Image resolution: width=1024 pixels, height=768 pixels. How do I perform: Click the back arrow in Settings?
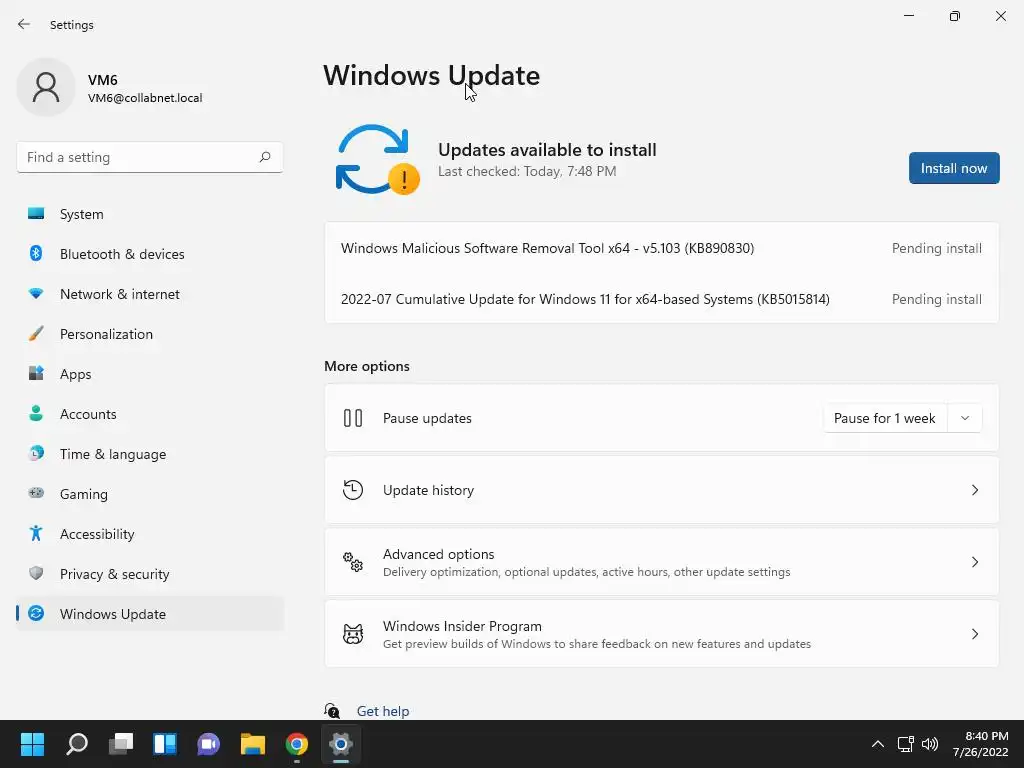24,24
